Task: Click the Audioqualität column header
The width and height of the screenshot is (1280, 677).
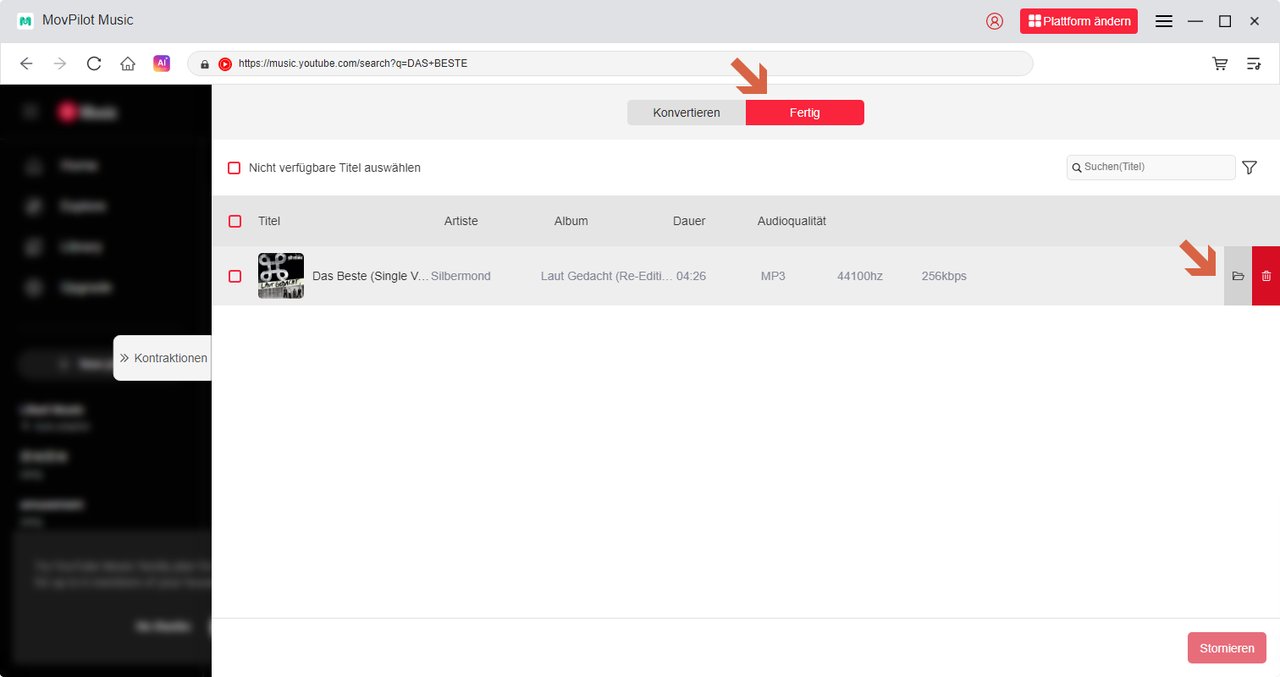Action: tap(792, 221)
